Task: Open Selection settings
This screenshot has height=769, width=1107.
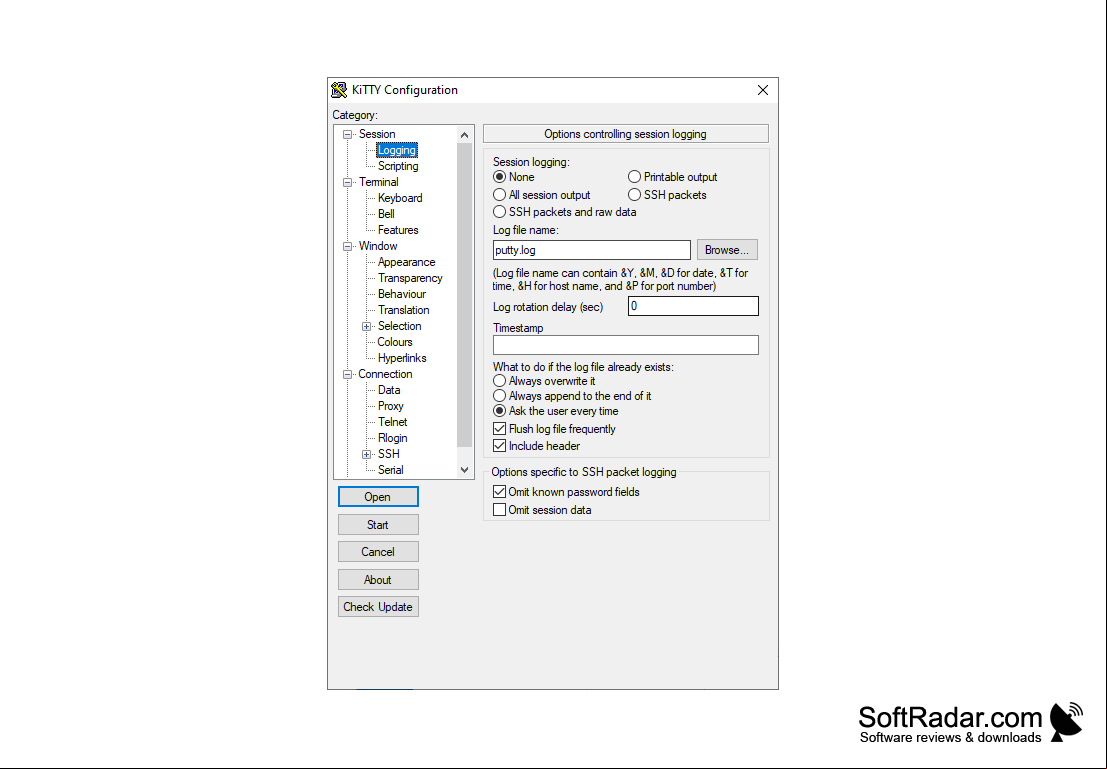Action: tap(399, 326)
